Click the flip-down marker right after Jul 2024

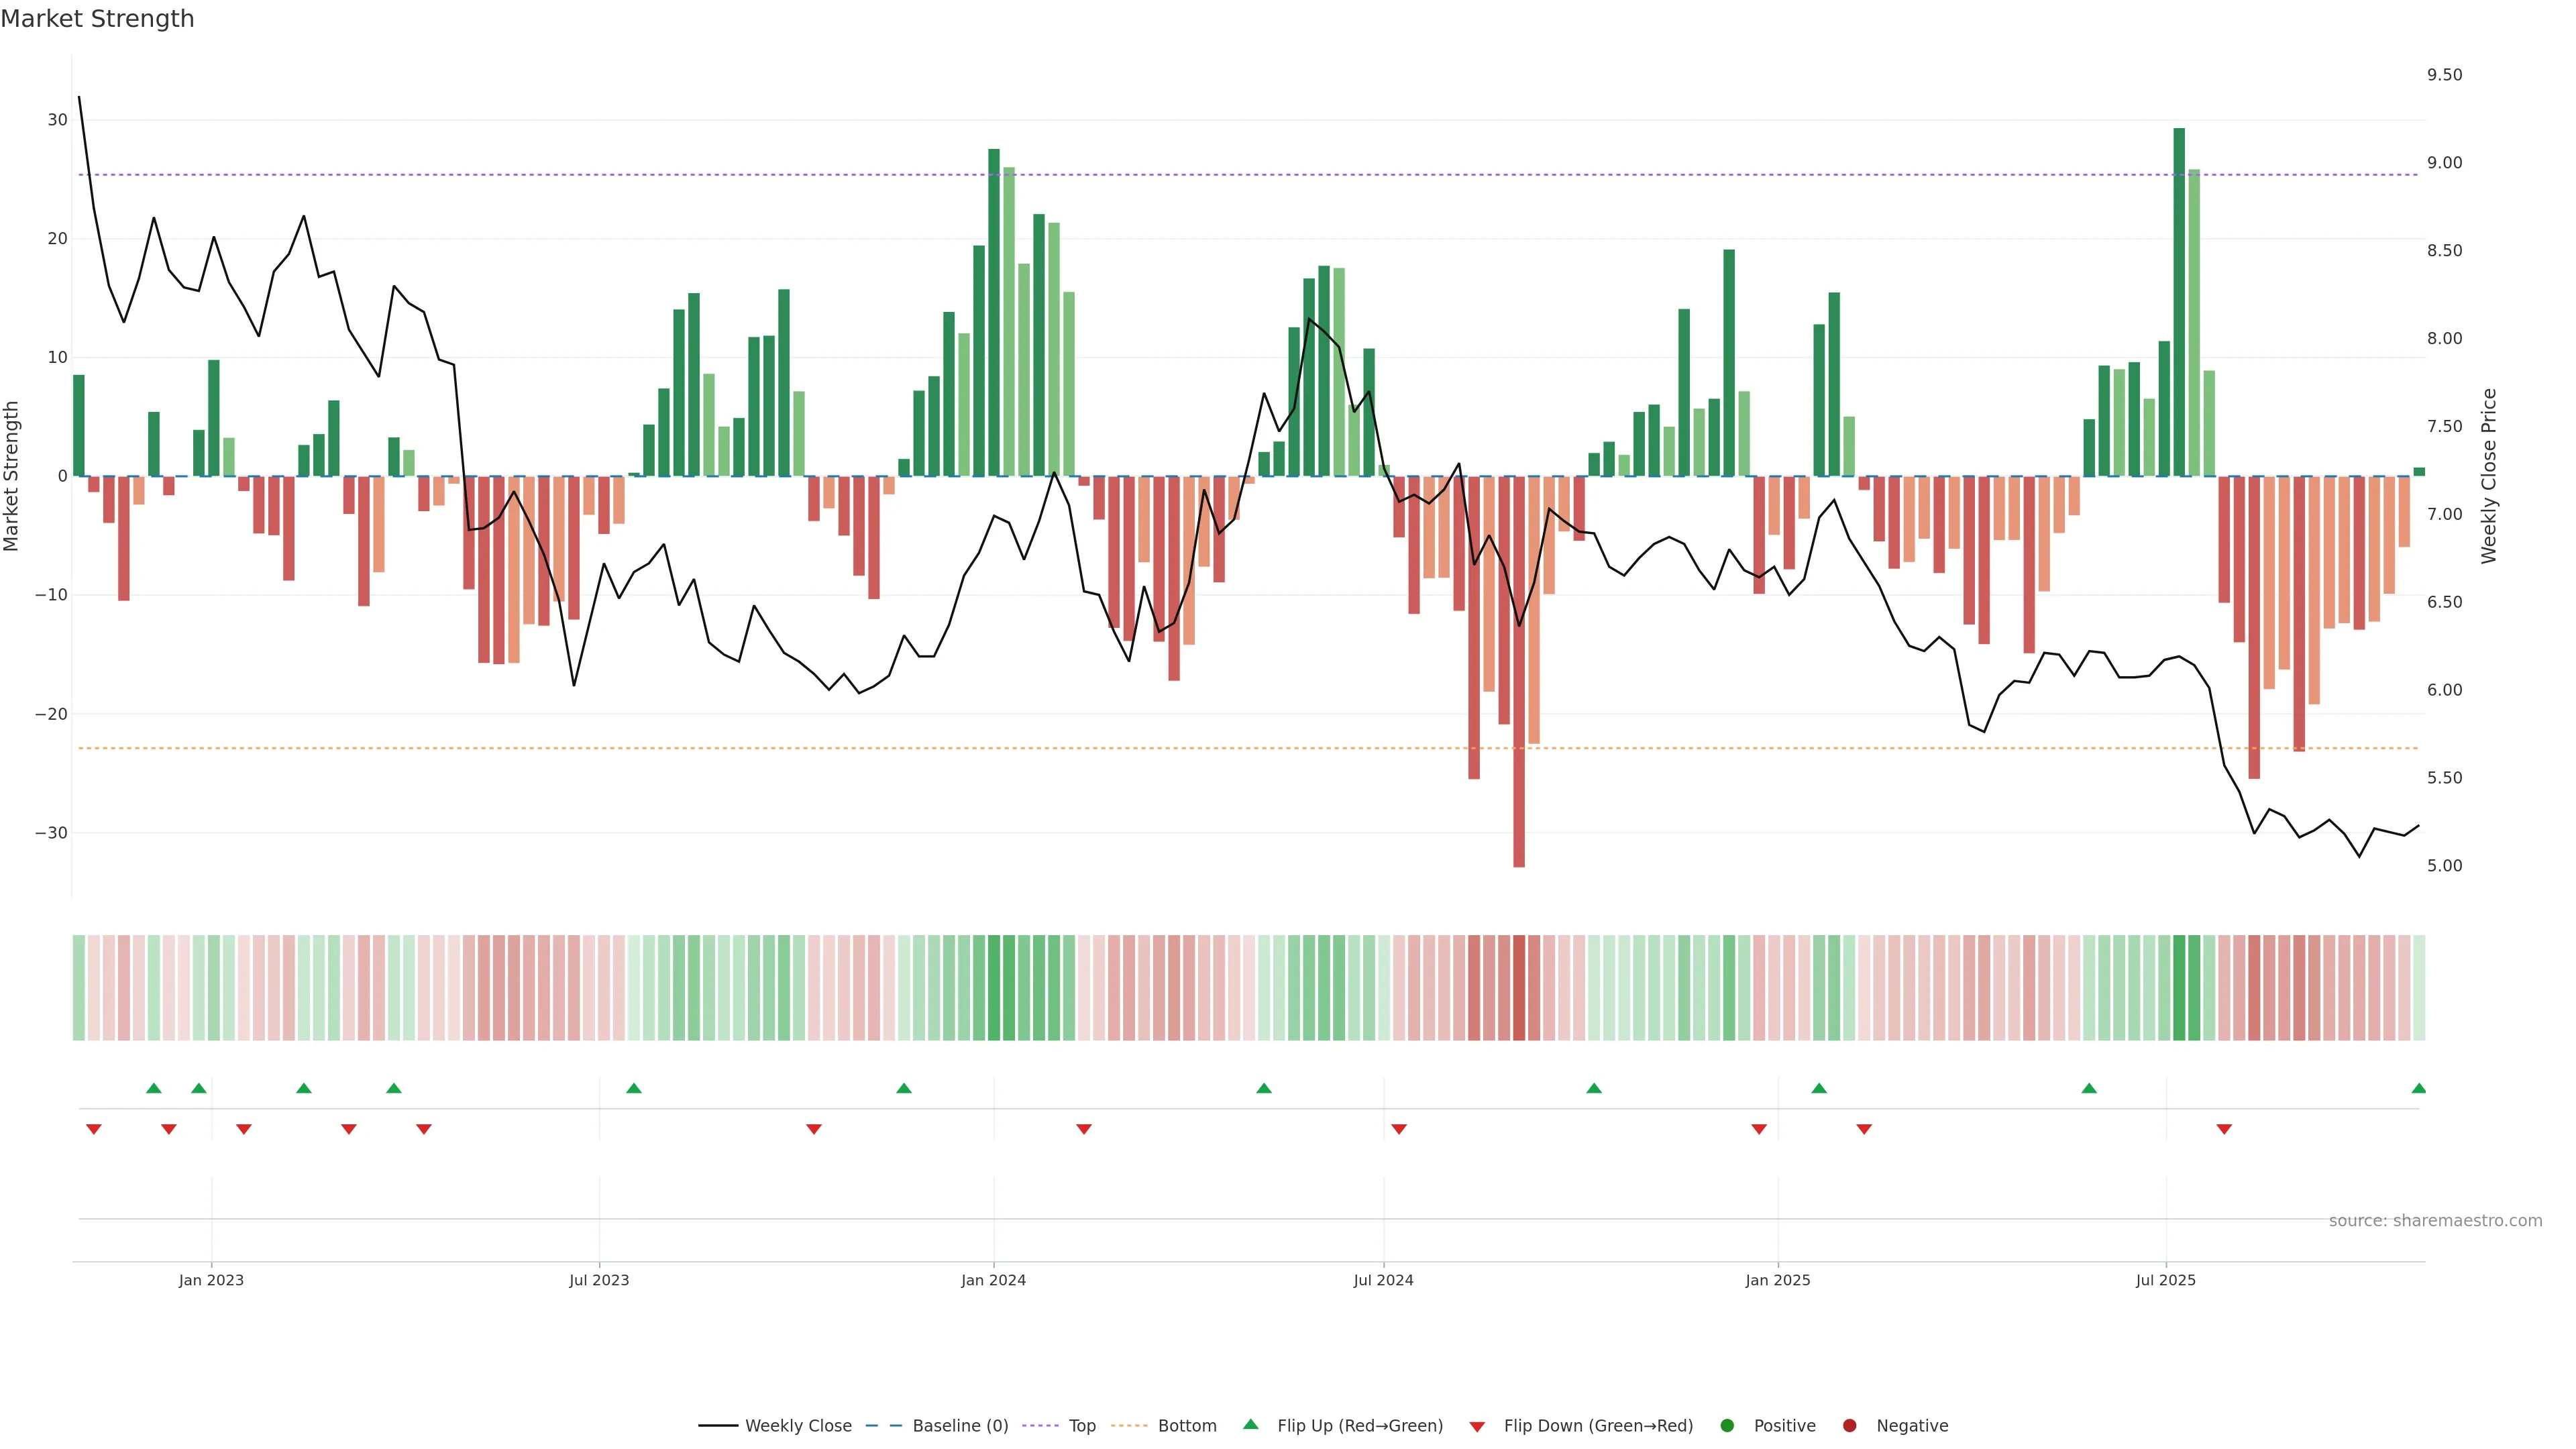pos(1399,1129)
